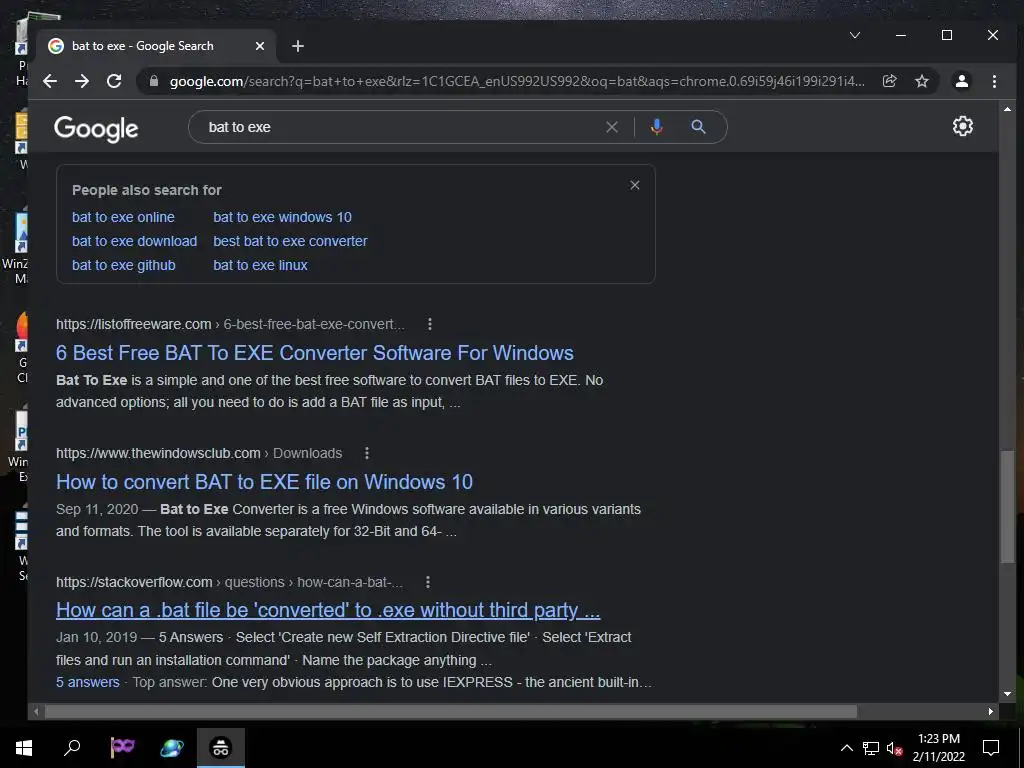Open Chrome's three-dot menu
This screenshot has height=768, width=1024.
(x=994, y=81)
